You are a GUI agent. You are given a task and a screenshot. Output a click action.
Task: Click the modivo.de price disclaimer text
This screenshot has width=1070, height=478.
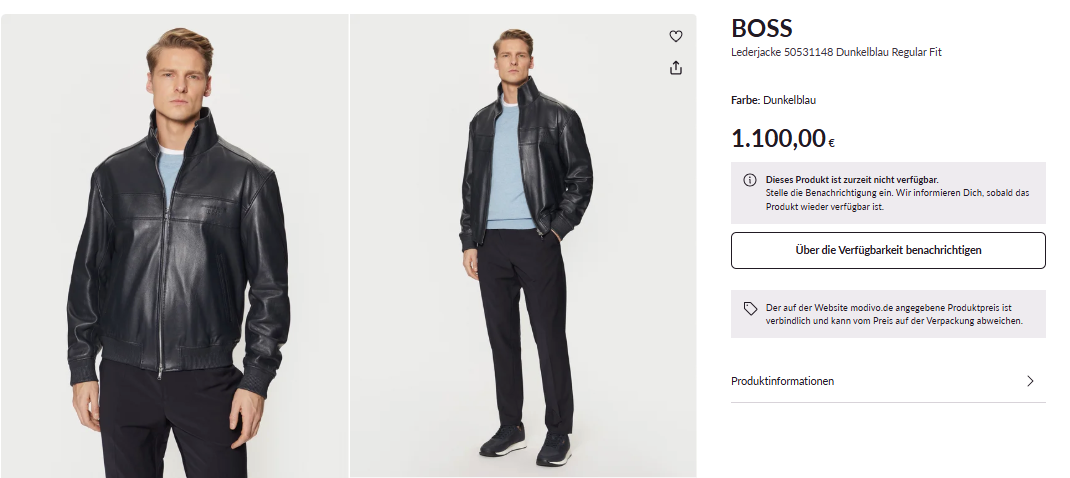point(894,314)
